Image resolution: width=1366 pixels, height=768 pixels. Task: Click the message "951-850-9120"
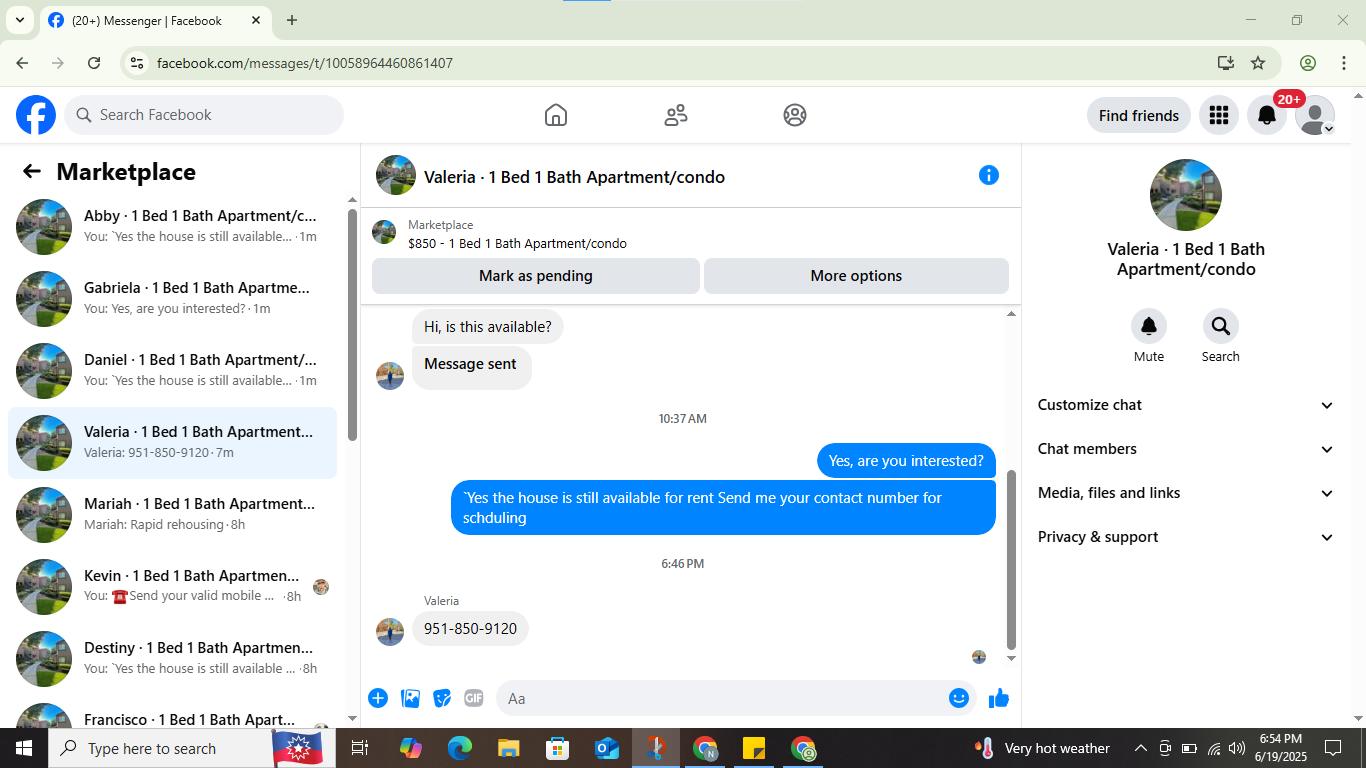470,629
